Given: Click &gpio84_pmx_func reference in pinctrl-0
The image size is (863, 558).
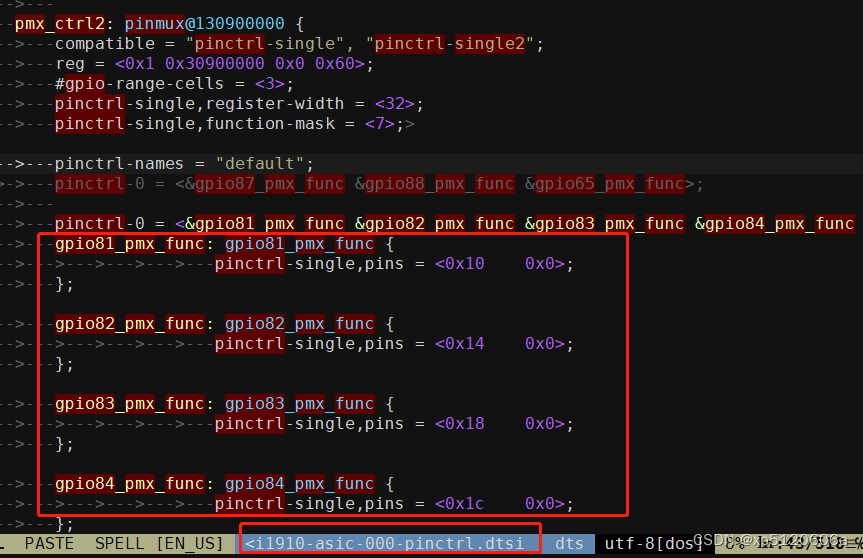Looking at the screenshot, I should (x=774, y=224).
